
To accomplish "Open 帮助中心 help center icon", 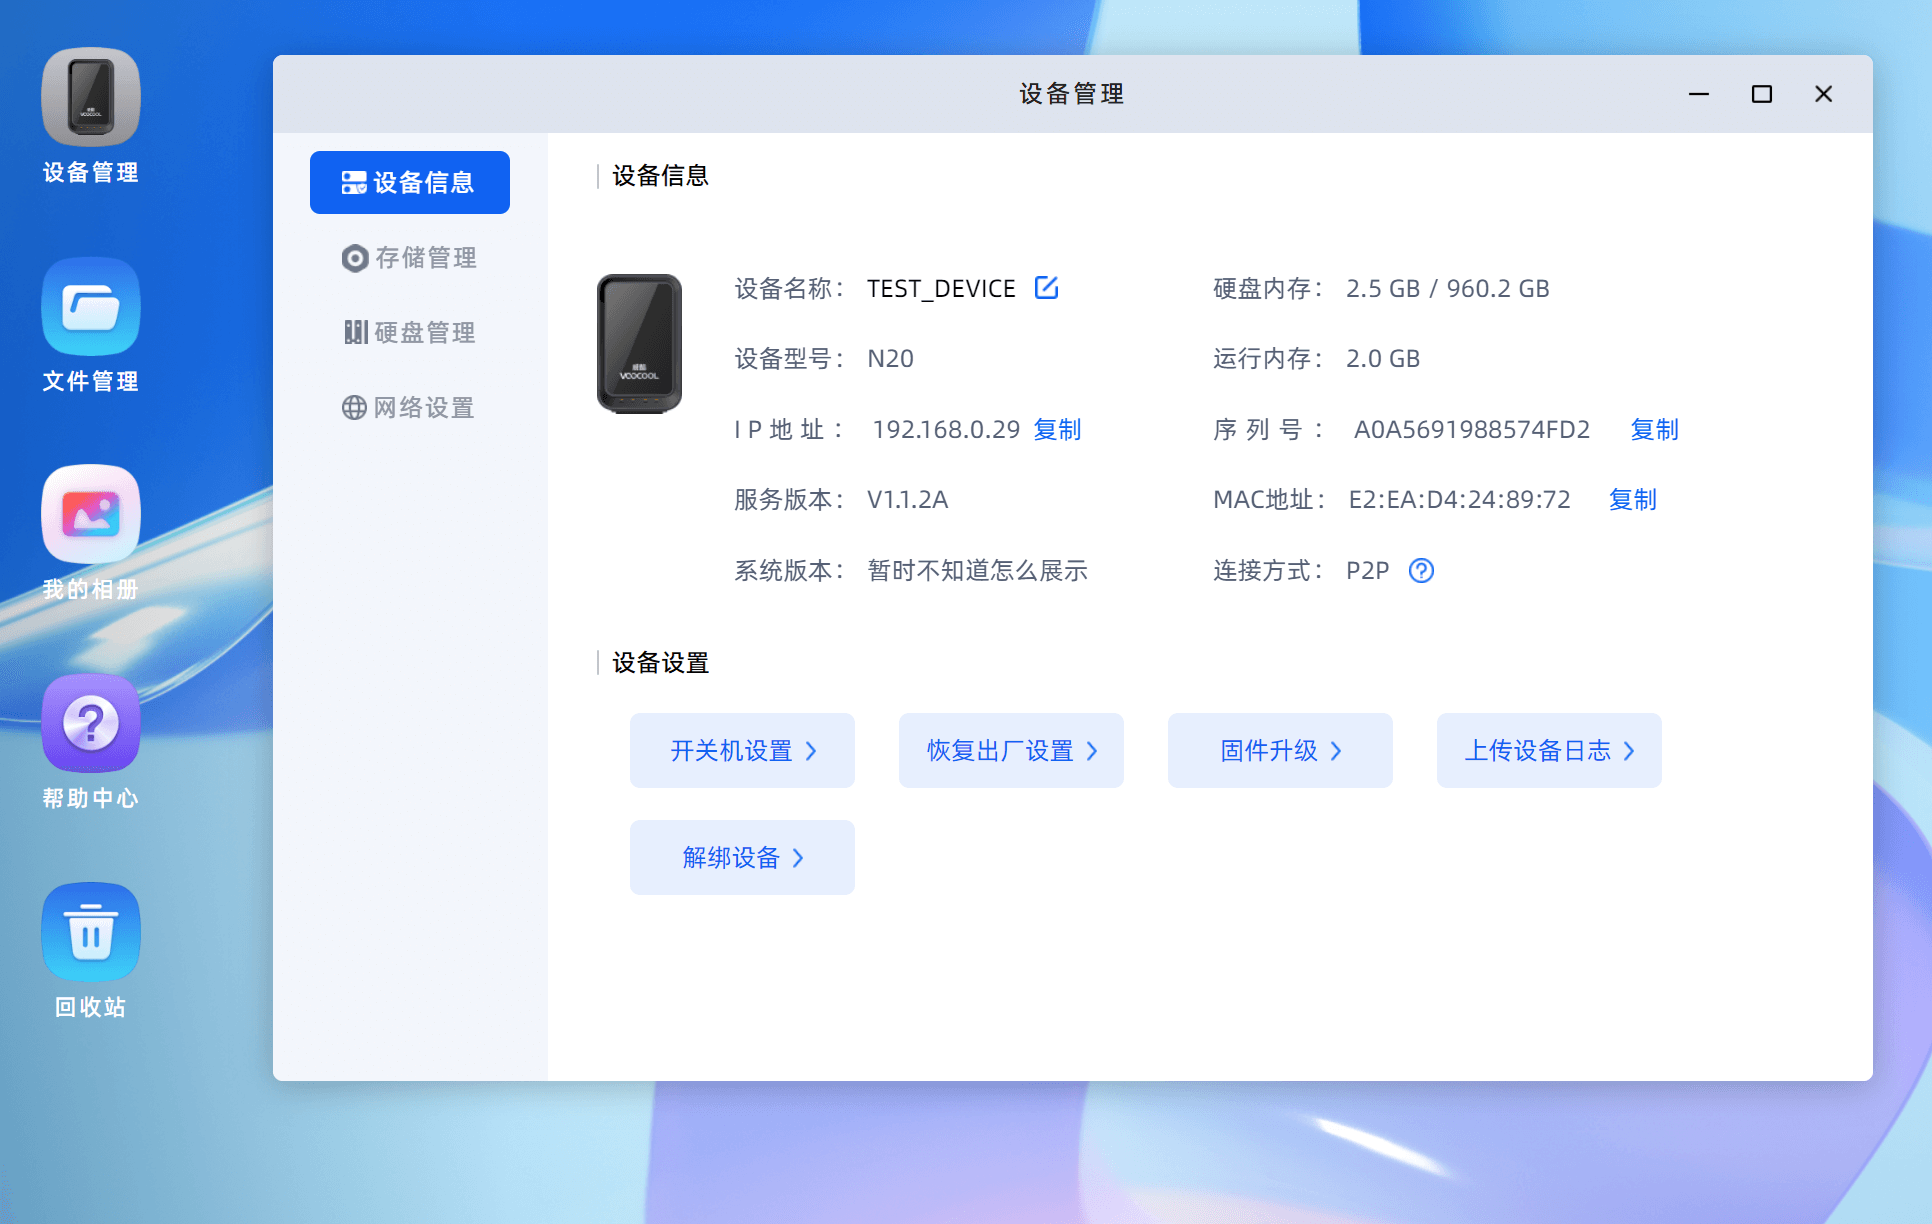I will (90, 724).
